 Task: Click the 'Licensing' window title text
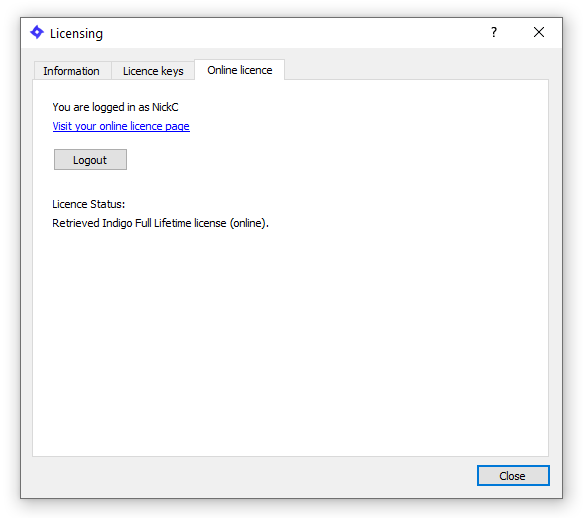click(76, 33)
